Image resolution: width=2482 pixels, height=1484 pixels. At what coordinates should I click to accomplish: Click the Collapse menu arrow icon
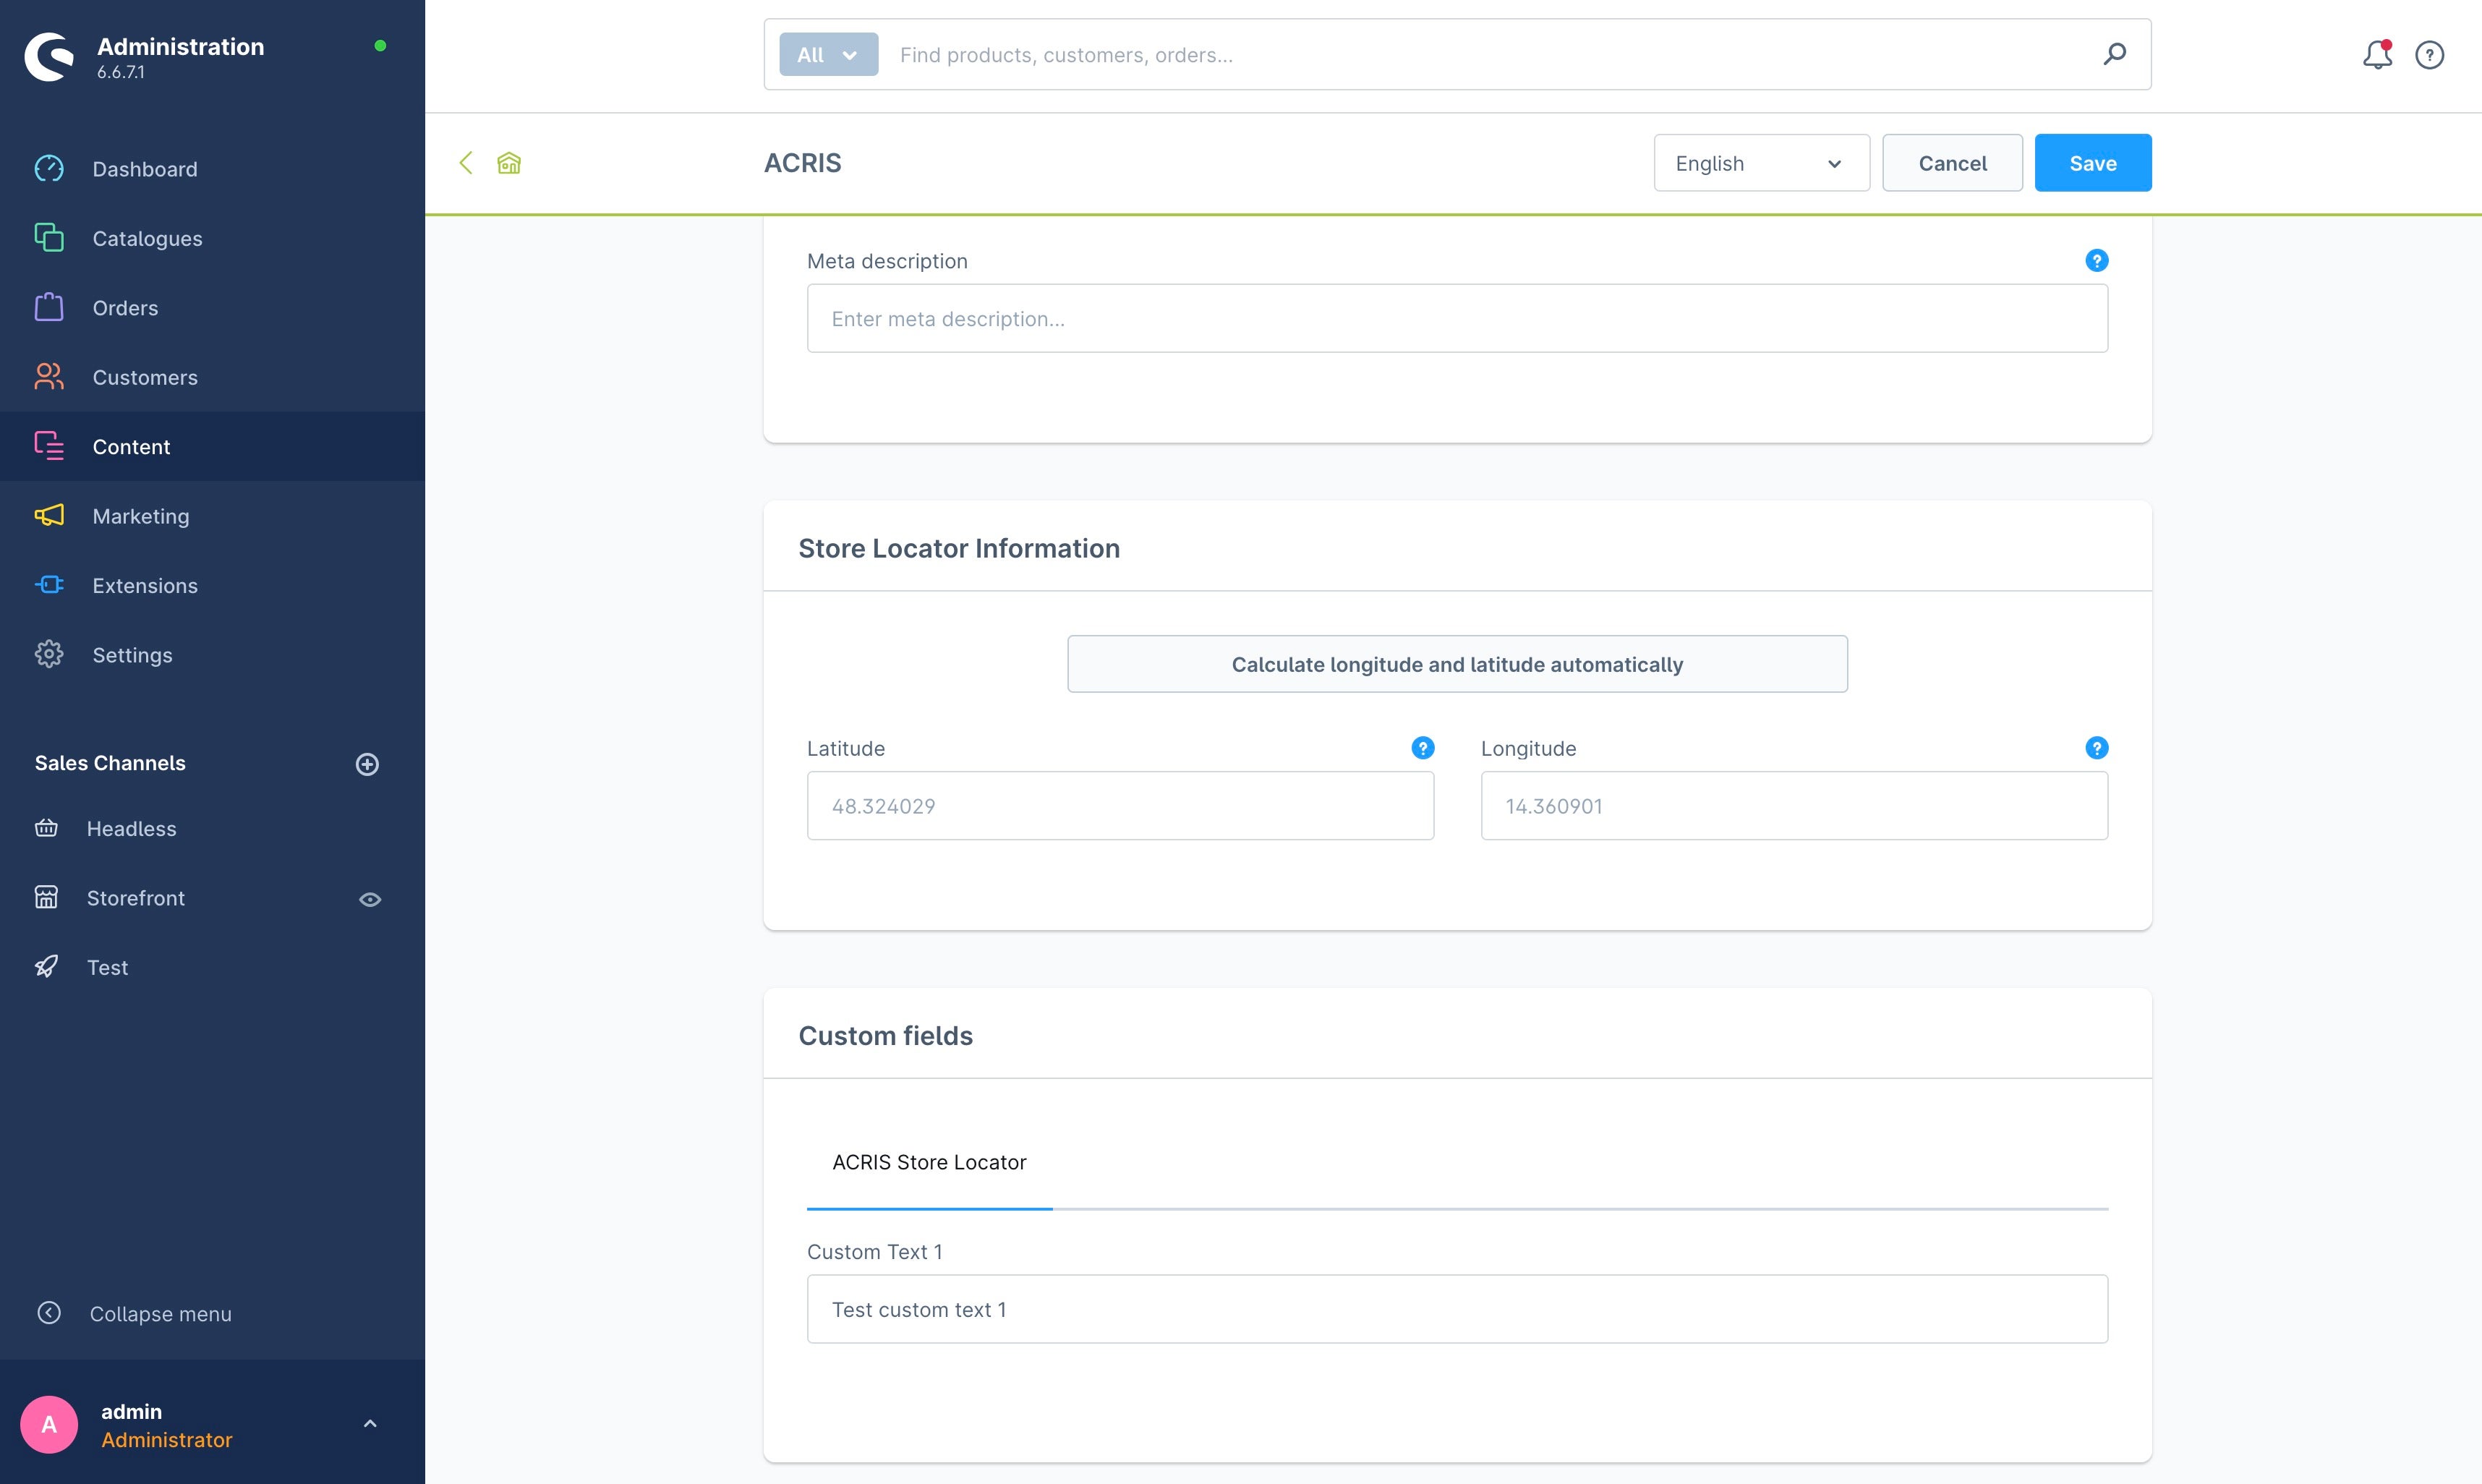pyautogui.click(x=49, y=1313)
